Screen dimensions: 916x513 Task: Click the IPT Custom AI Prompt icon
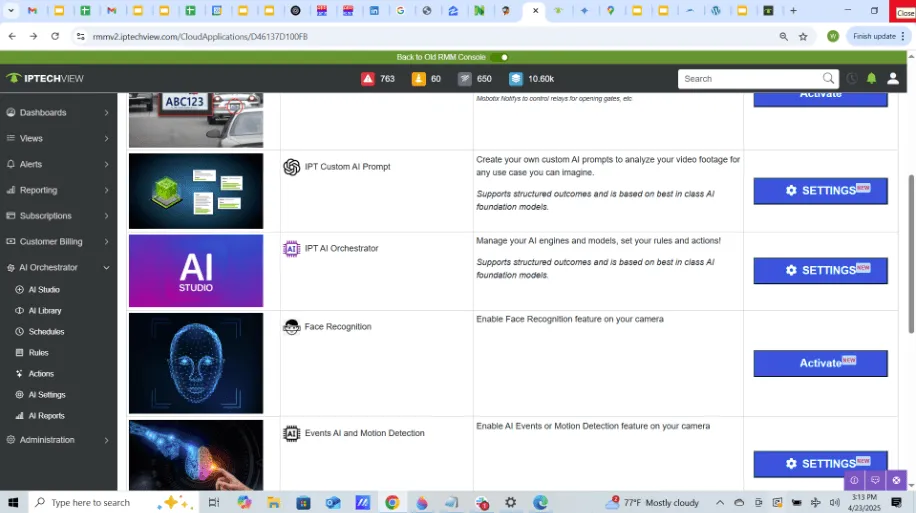pos(292,167)
